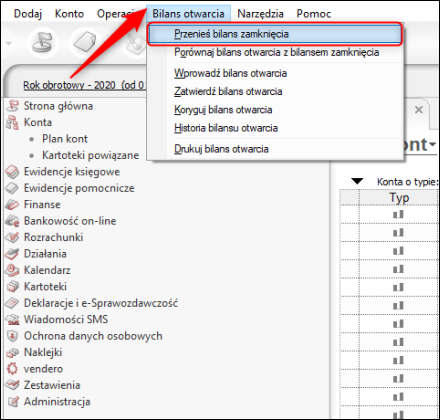Viewport: 440px width, 420px height.
Task: Click the Bankowość on-line icon
Action: [13, 221]
